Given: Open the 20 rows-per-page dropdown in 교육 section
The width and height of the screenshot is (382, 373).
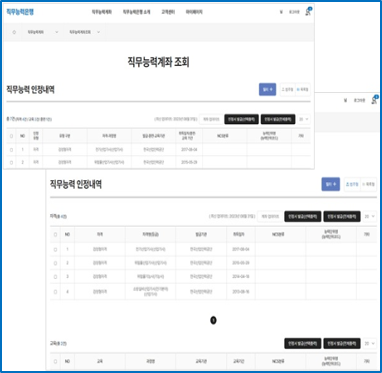Looking at the screenshot, I should [370, 343].
